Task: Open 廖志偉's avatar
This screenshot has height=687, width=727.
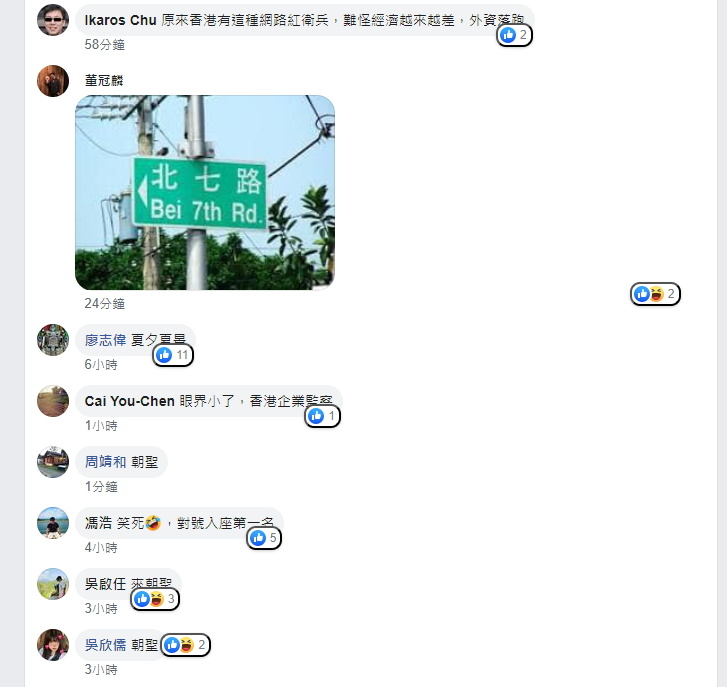Action: pos(53,340)
